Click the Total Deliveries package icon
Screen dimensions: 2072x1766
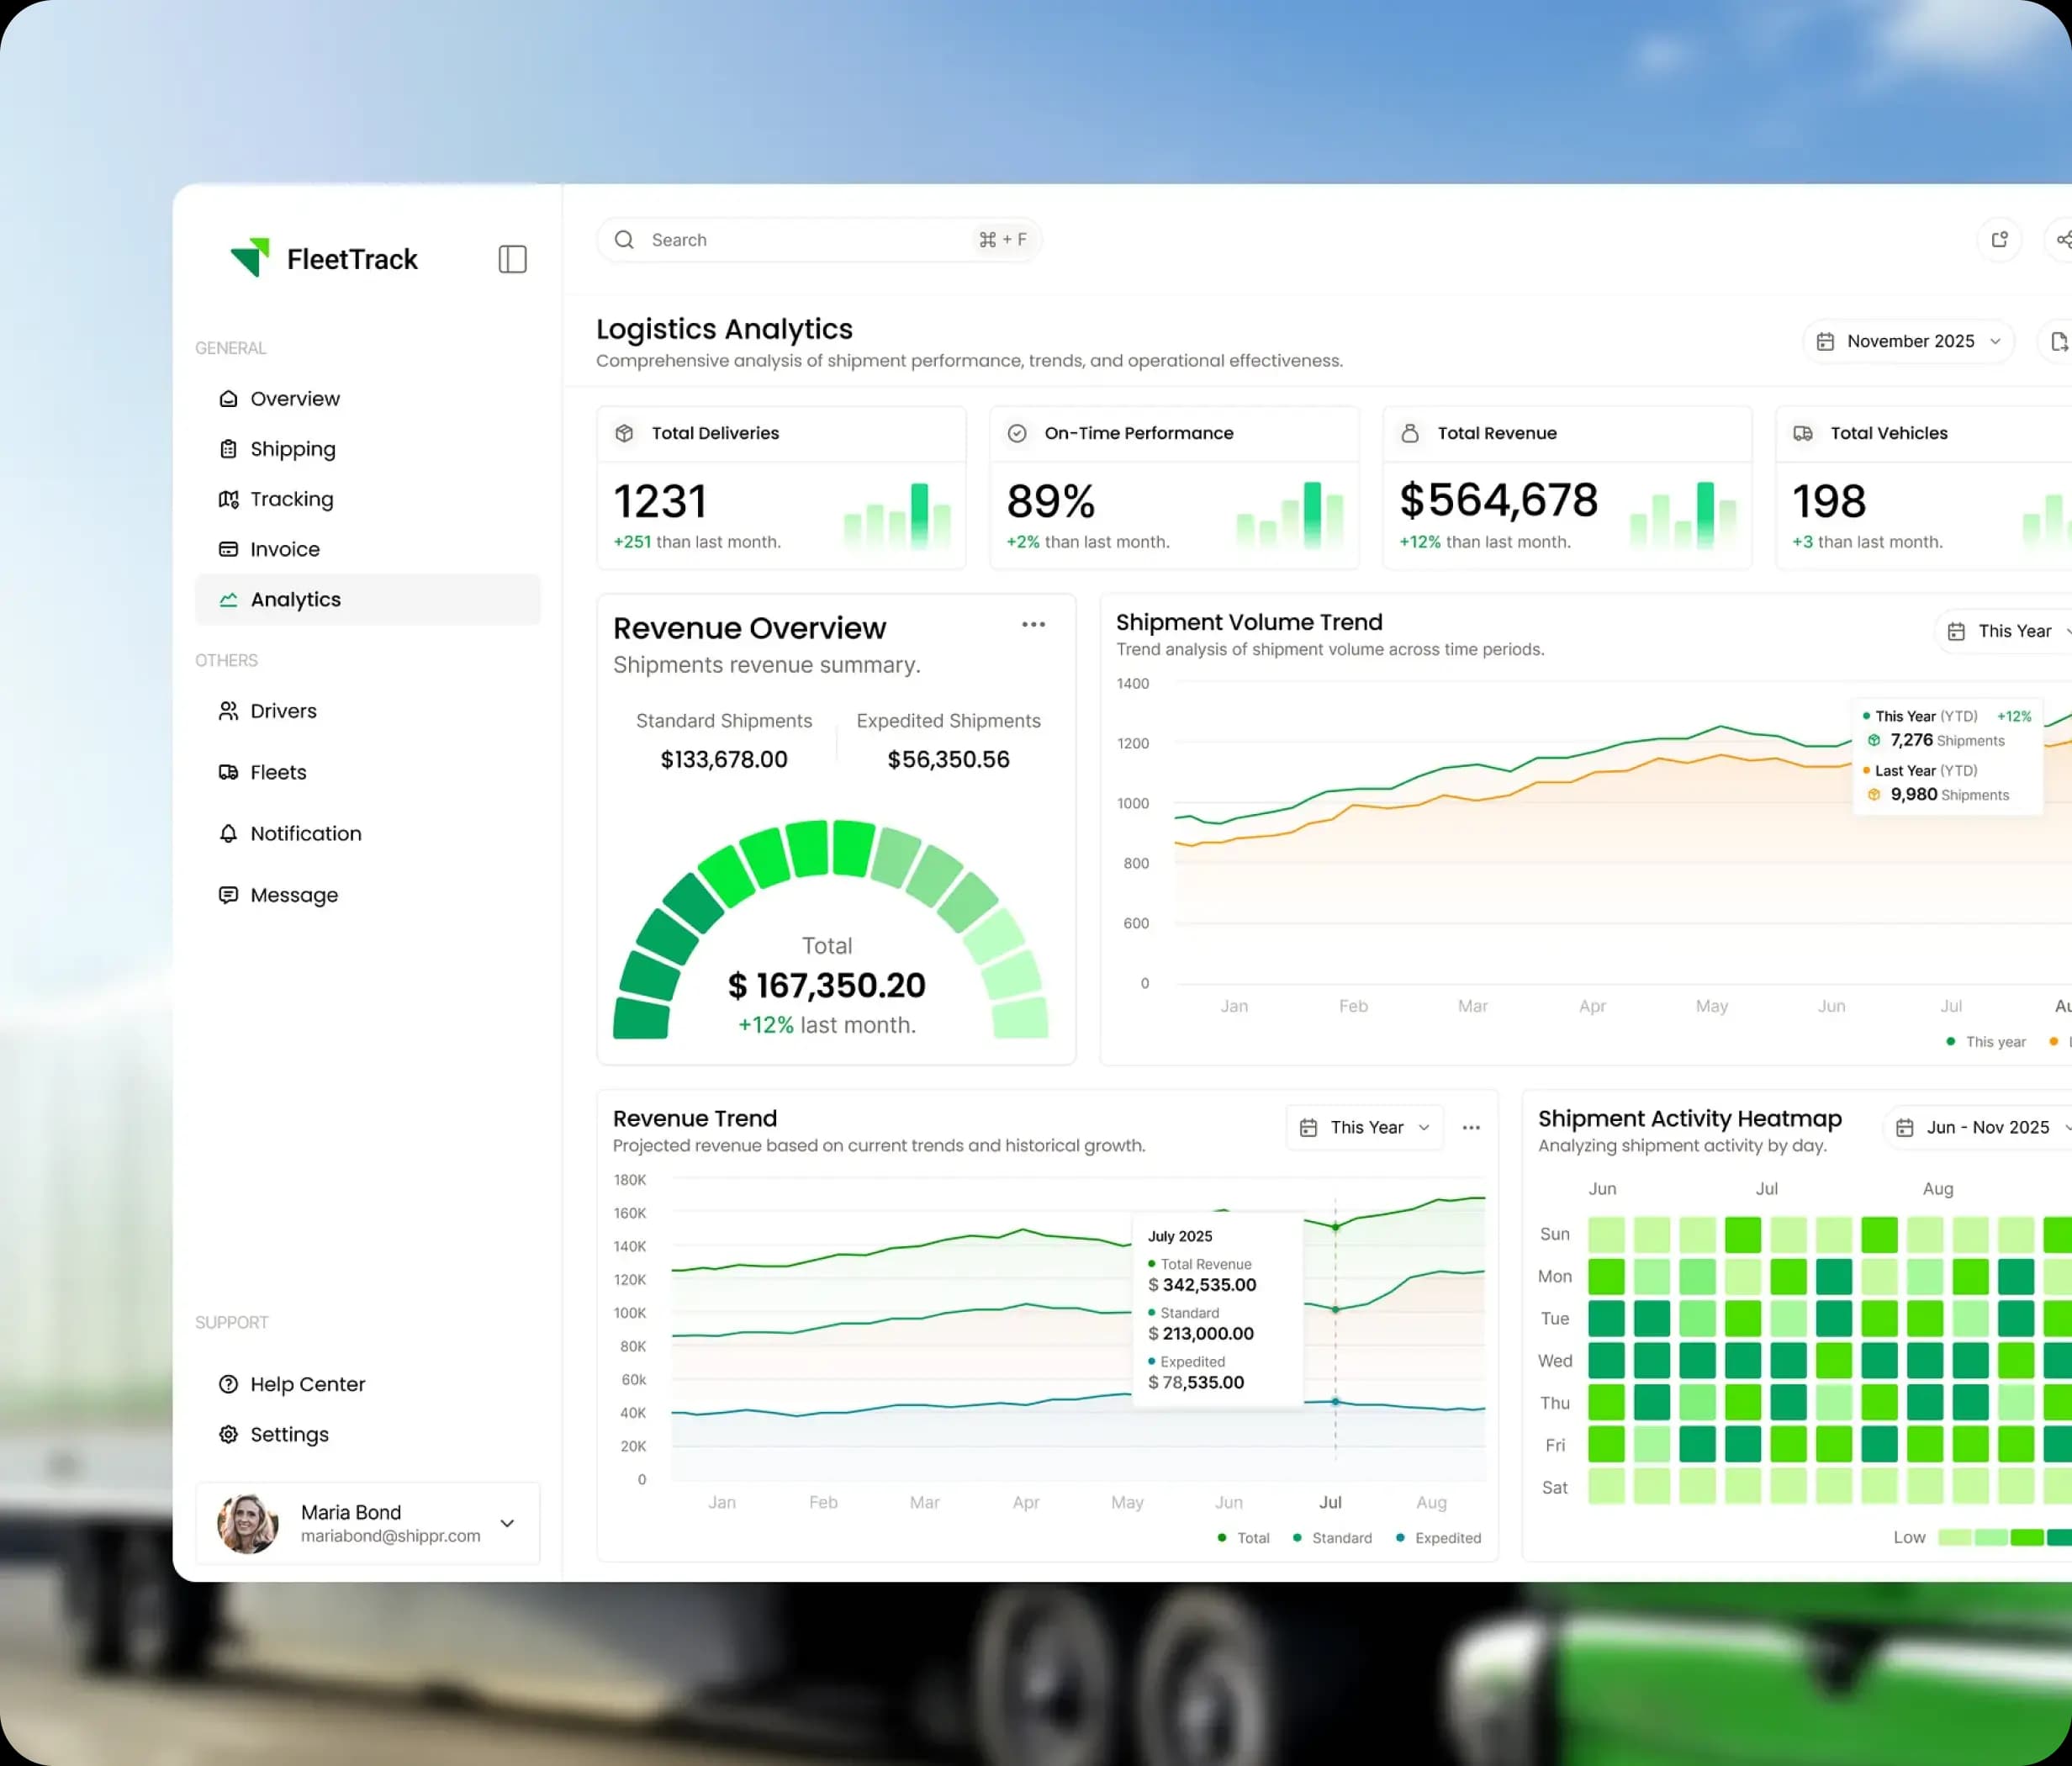coord(624,433)
